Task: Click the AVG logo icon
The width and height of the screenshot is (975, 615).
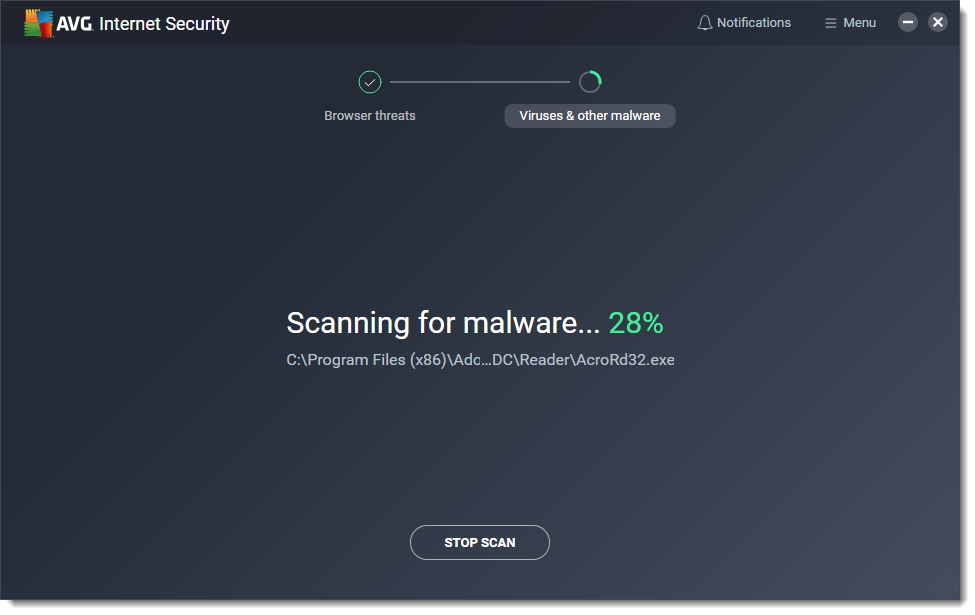Action: 39,21
